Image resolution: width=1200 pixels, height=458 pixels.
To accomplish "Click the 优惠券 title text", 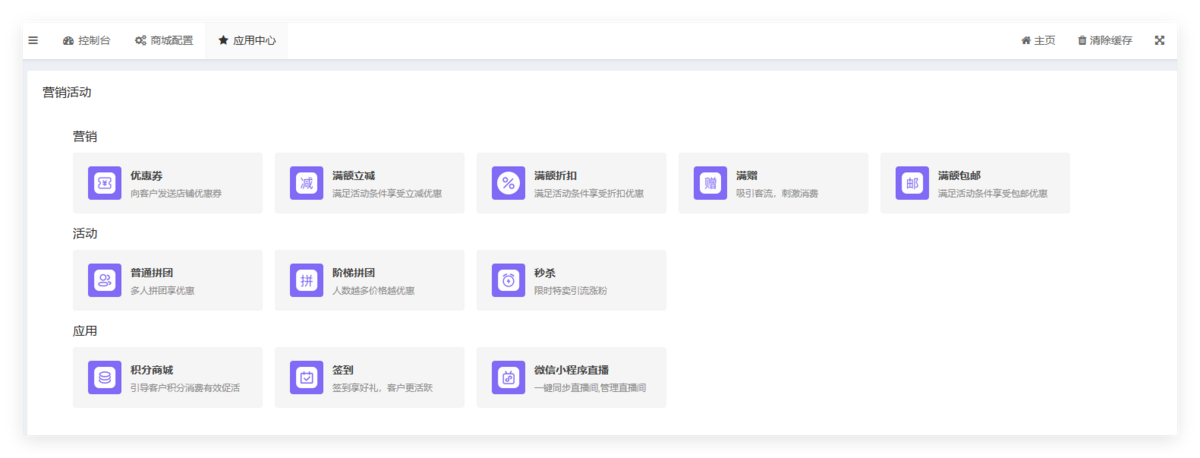I will 146,175.
